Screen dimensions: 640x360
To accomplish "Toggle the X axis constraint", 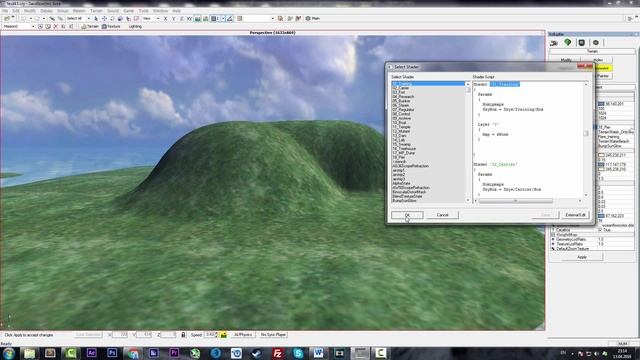I will click(x=165, y=18).
